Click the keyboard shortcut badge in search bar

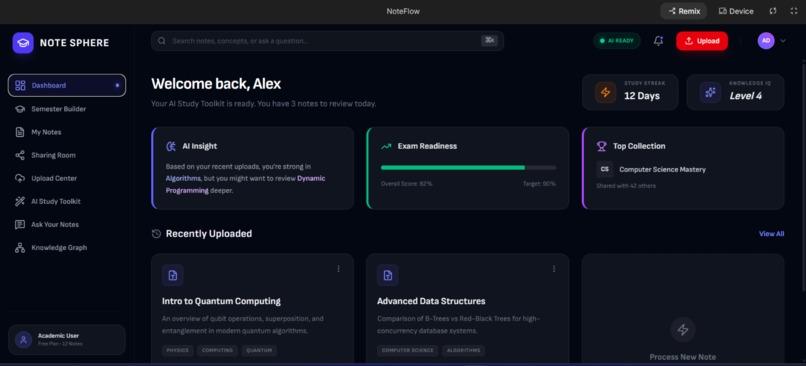(489, 41)
